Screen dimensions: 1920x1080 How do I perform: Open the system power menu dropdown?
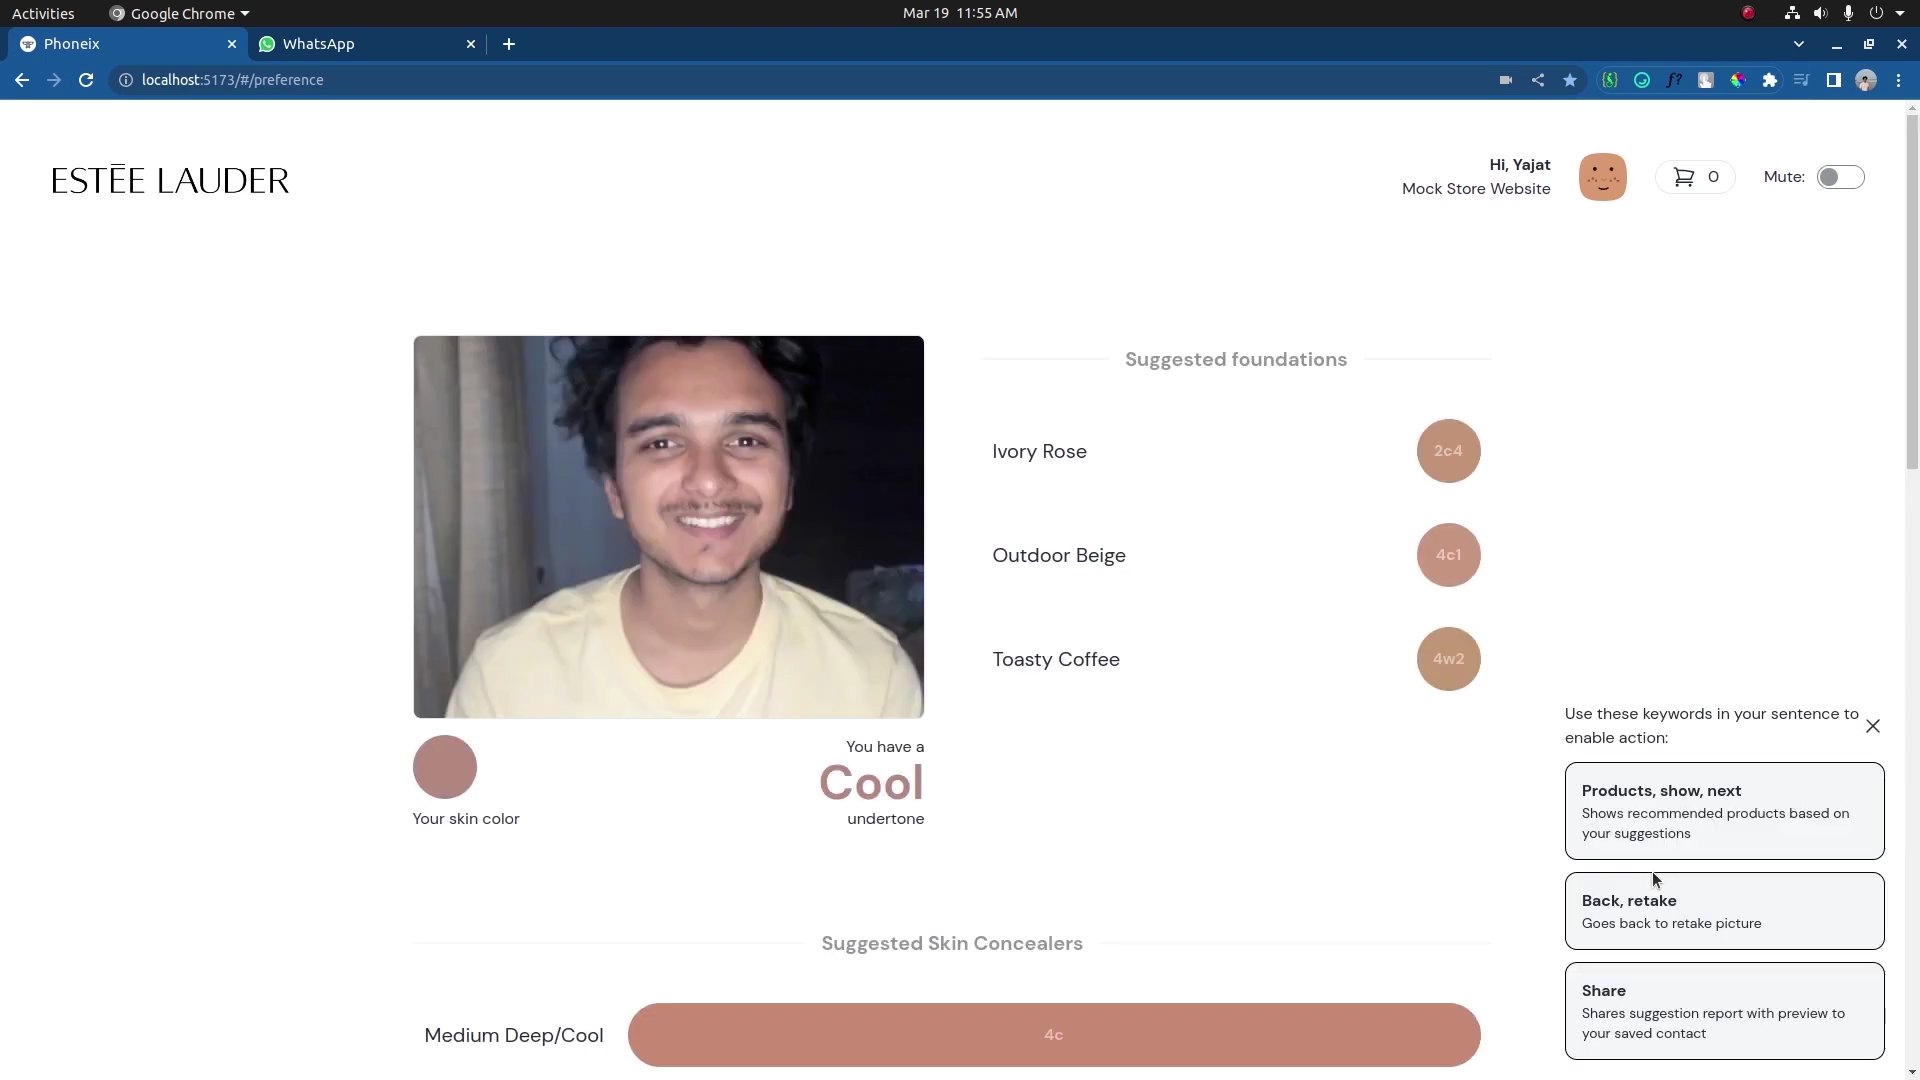[x=1899, y=13]
